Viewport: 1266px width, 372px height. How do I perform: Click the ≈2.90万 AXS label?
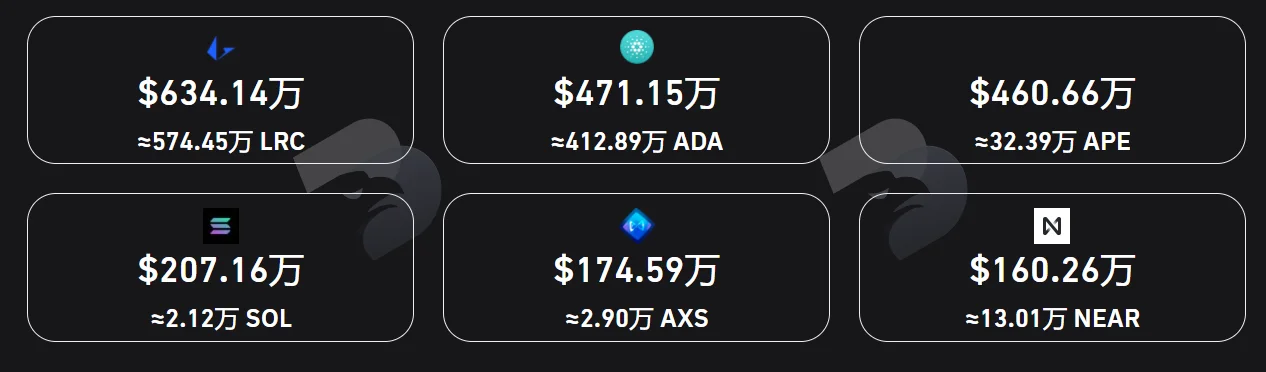(x=636, y=320)
